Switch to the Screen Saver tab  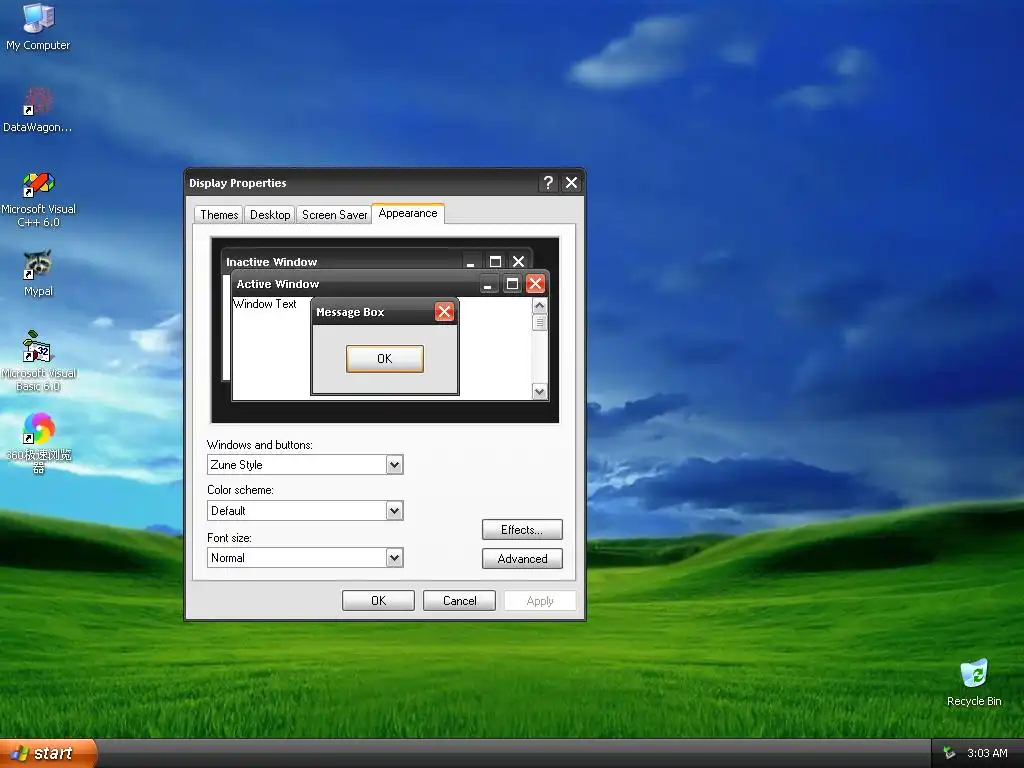[334, 215]
